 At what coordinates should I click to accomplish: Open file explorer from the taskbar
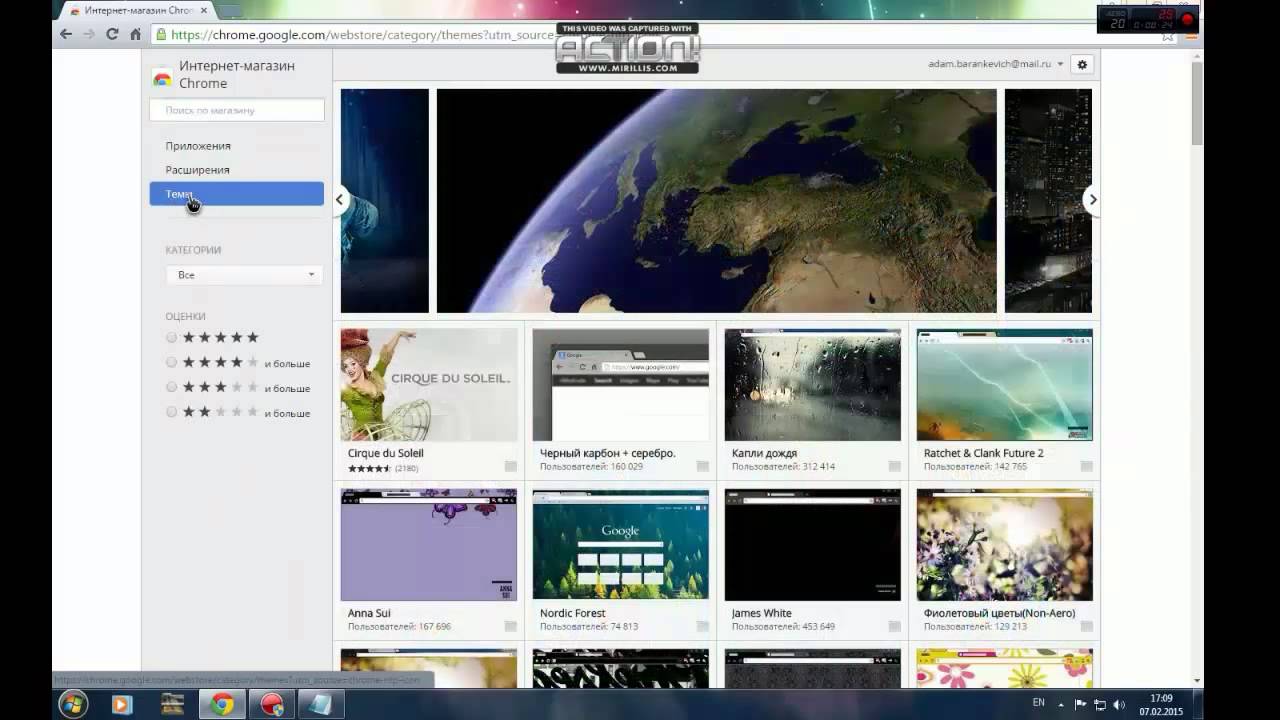point(172,704)
